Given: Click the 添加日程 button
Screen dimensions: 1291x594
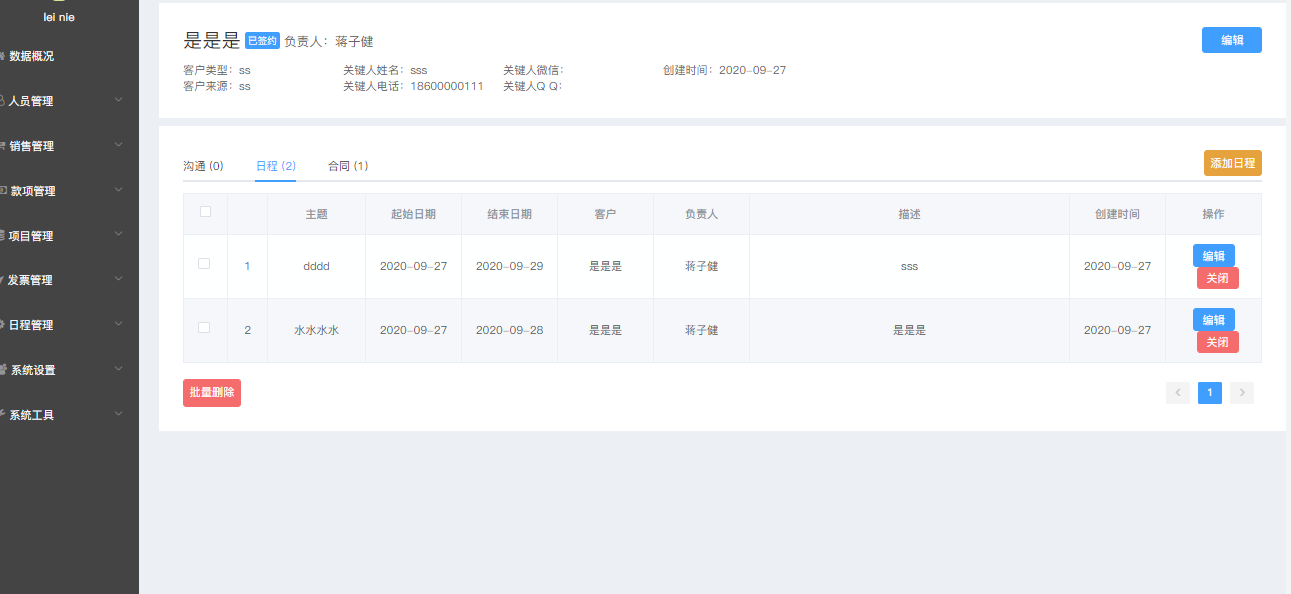Looking at the screenshot, I should (1233, 163).
